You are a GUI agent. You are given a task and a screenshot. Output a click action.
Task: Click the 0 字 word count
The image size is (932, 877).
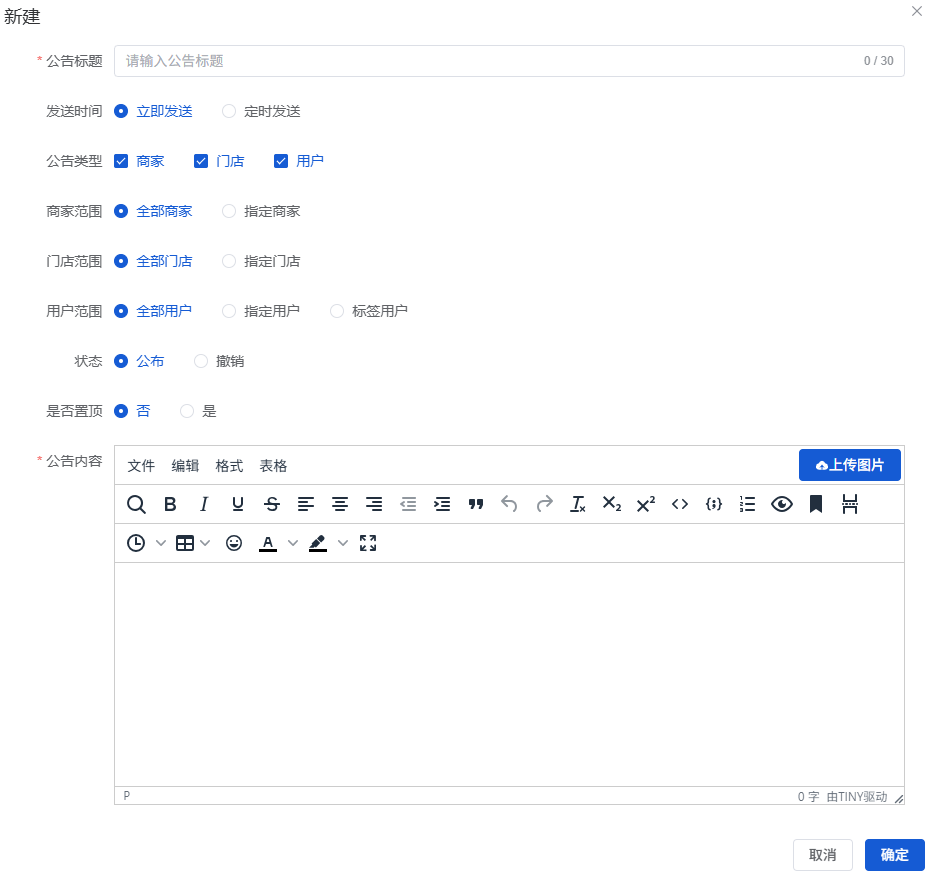click(x=808, y=797)
